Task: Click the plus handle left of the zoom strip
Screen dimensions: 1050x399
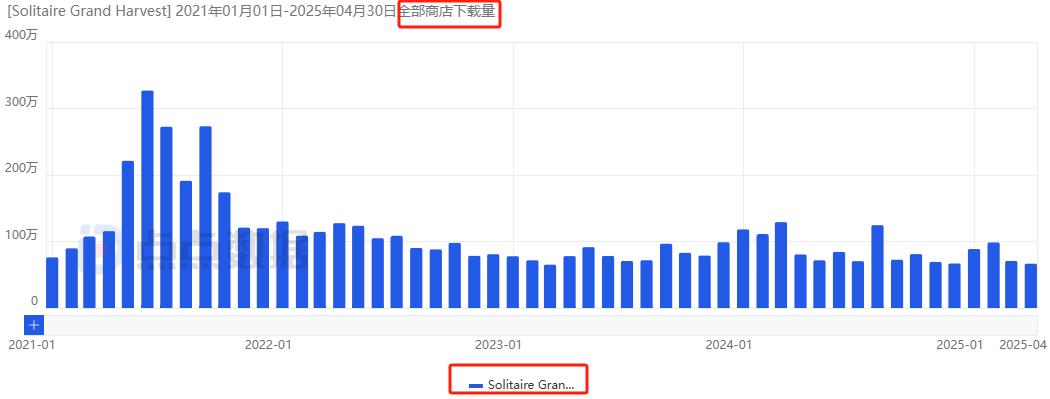Action: pos(34,325)
